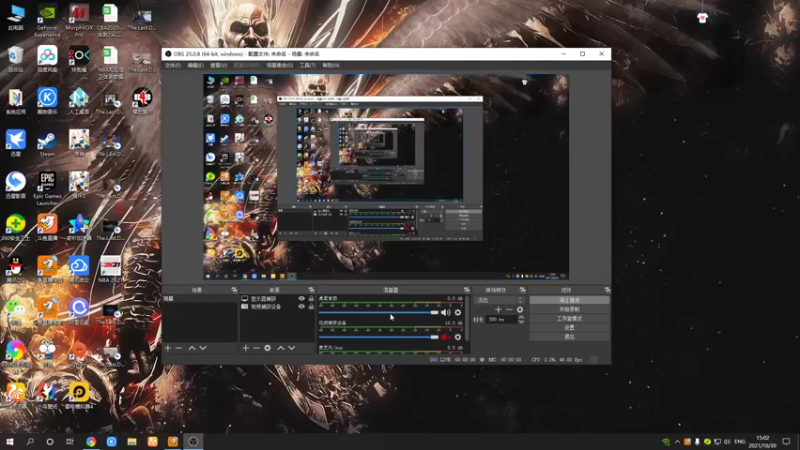The width and height of the screenshot is (800, 450).
Task: Open Epic Games Launcher desktop icon
Action: 47,188
